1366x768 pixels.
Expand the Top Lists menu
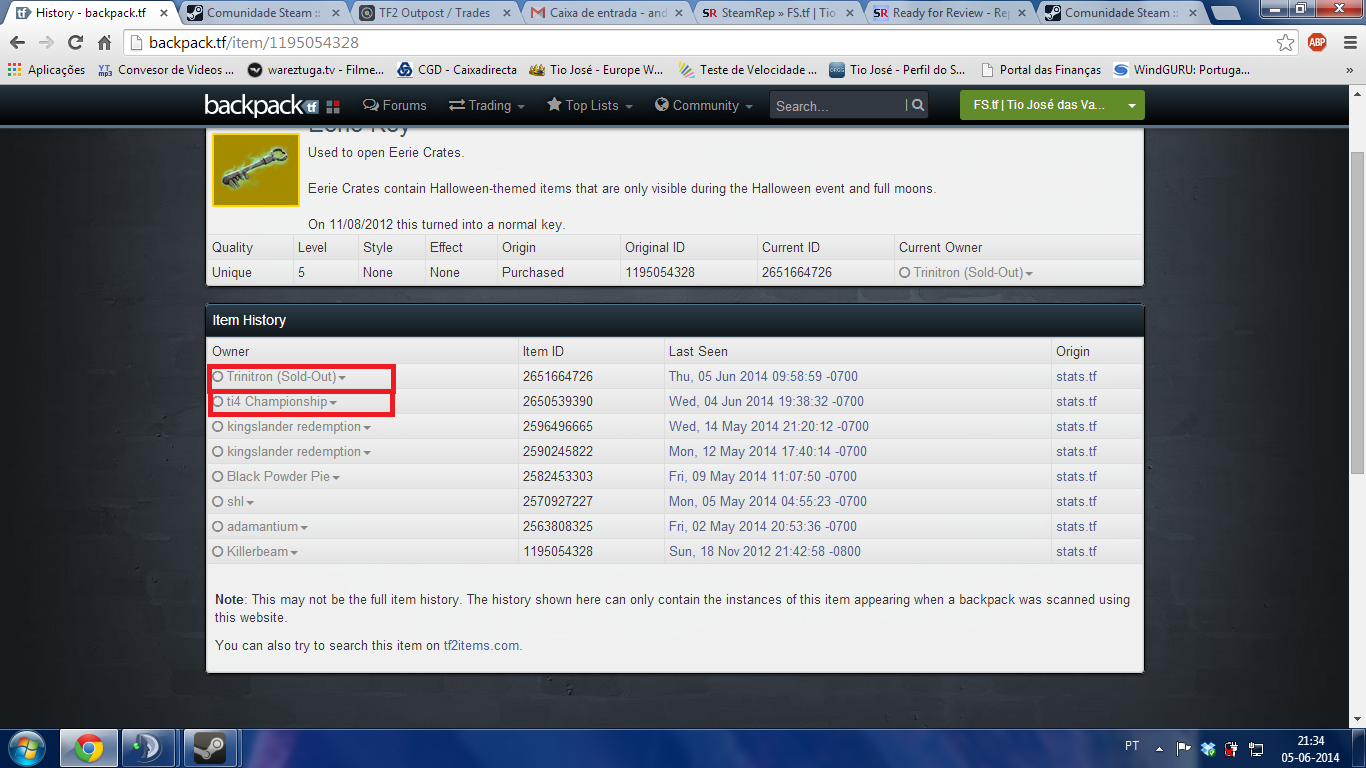[590, 105]
